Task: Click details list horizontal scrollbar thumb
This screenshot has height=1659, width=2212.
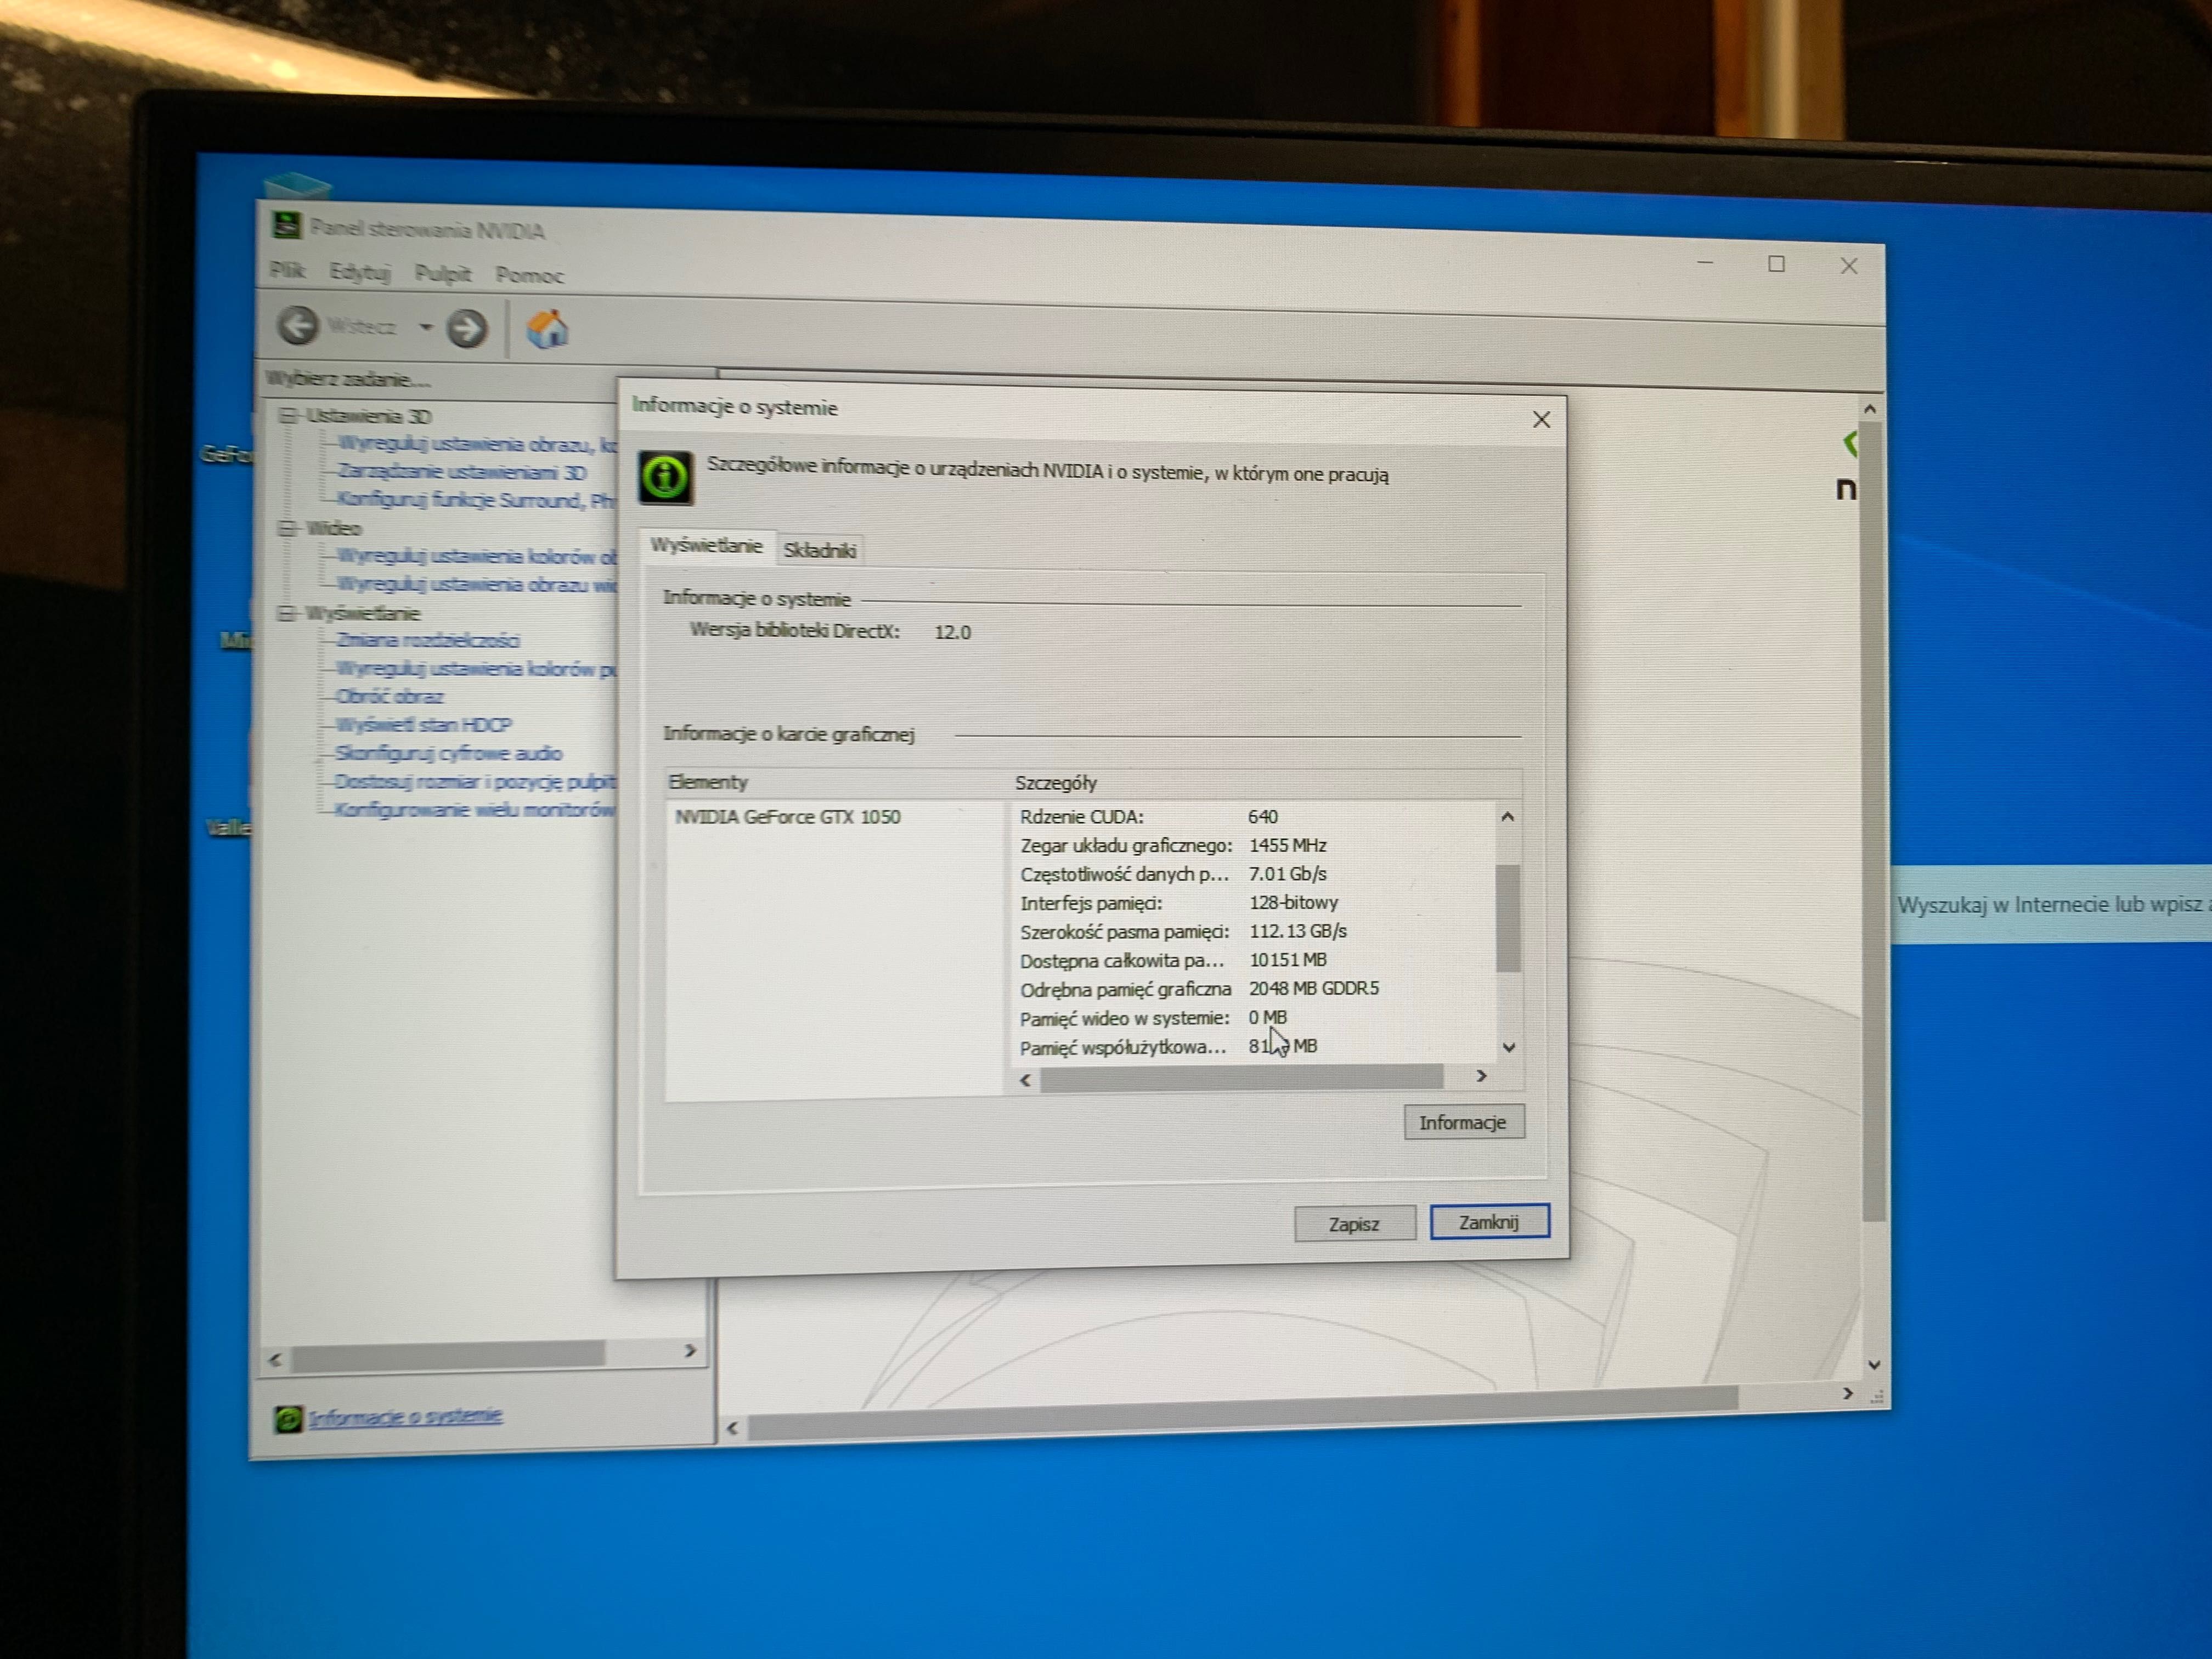Action: pyautogui.click(x=1242, y=1078)
